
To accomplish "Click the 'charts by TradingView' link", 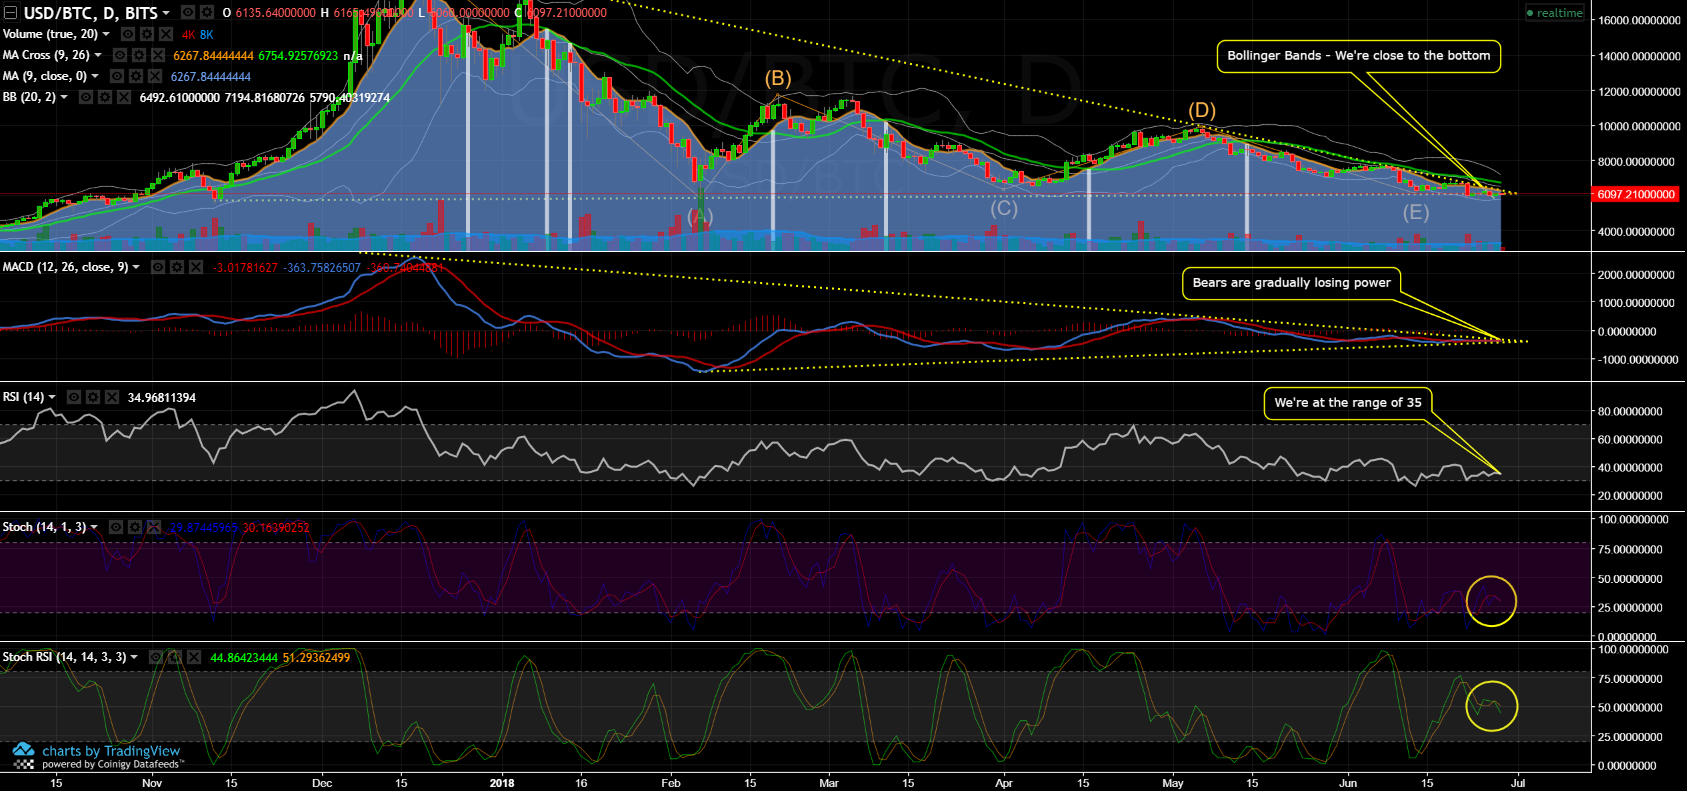I will 111,751.
